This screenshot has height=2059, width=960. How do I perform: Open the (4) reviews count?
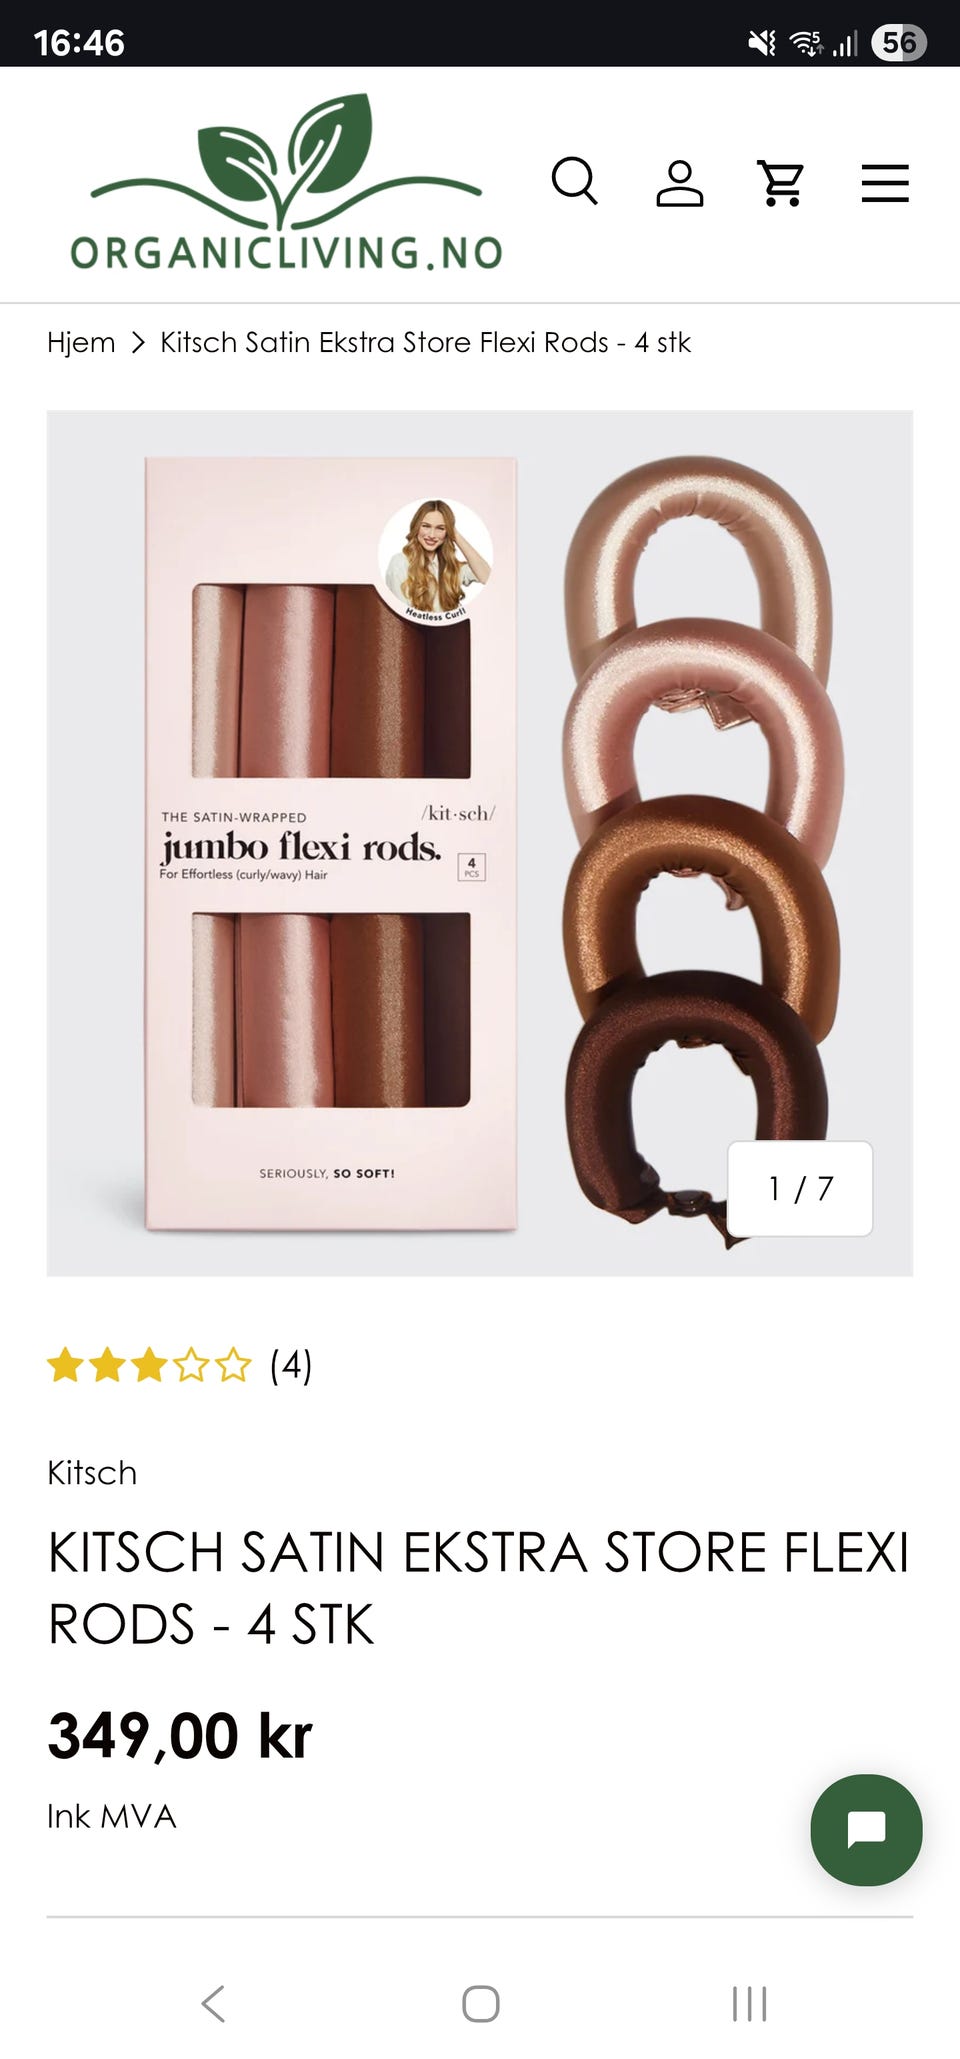[x=291, y=1365]
